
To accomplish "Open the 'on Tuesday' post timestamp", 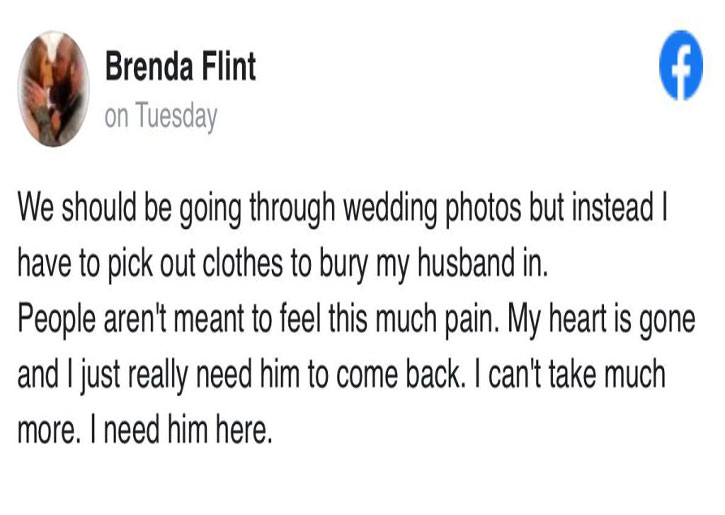I will 161,116.
